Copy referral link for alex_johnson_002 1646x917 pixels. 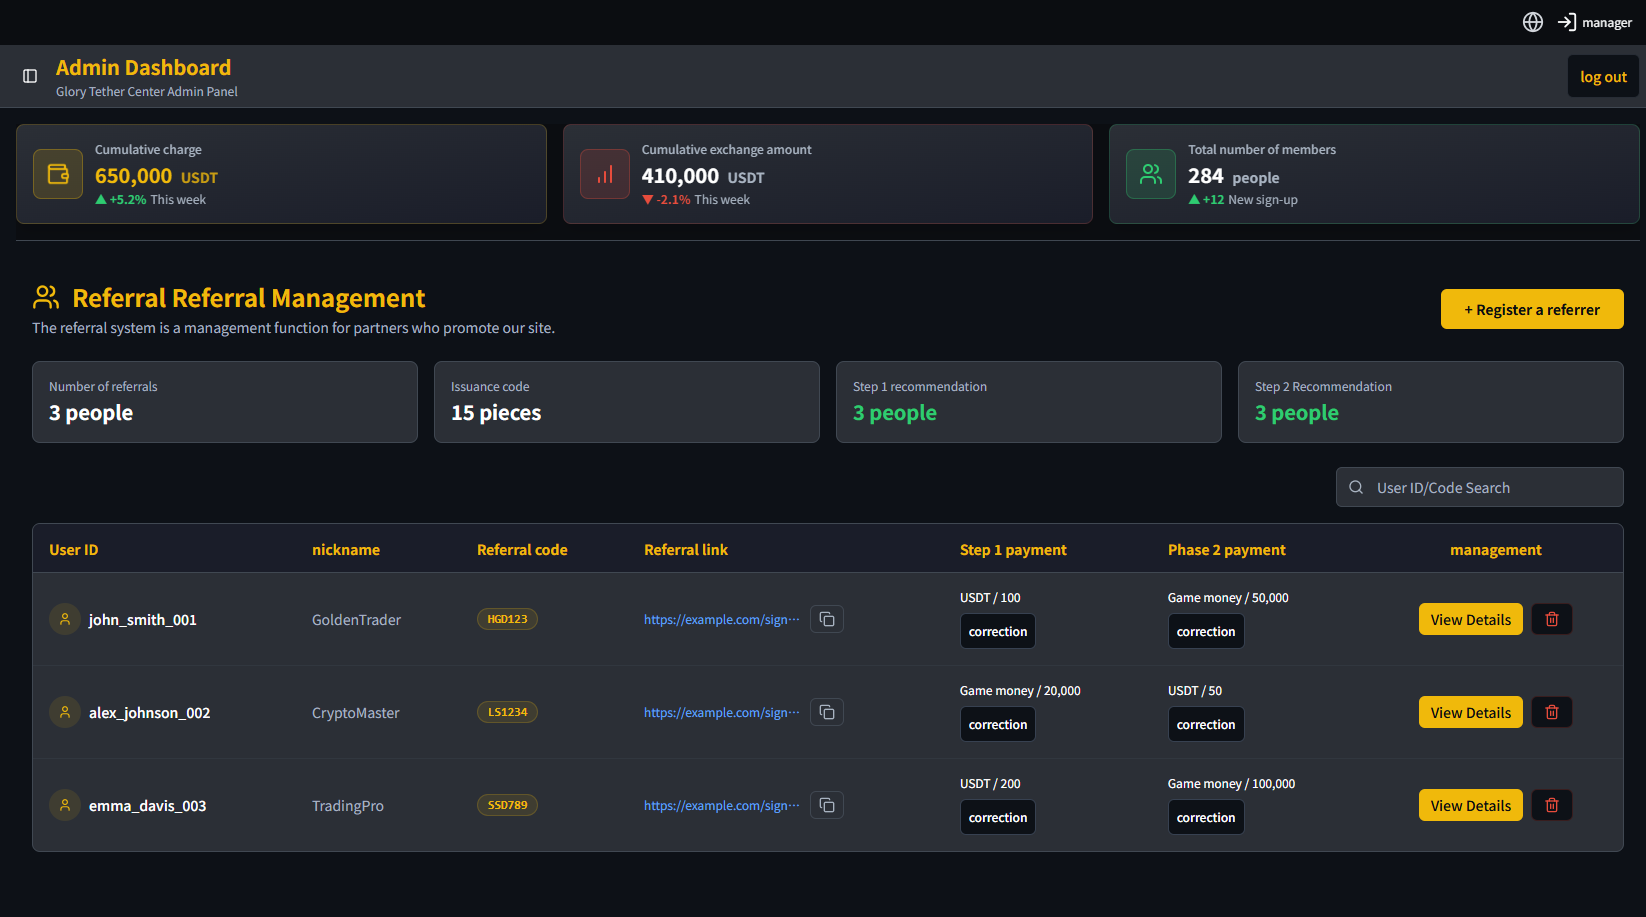pyautogui.click(x=827, y=712)
